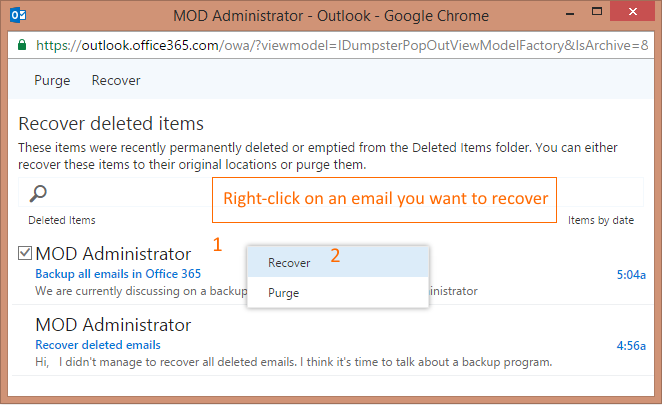Open the Deleted Items folder filter
Viewport: 662px width, 405px height.
tap(62, 220)
